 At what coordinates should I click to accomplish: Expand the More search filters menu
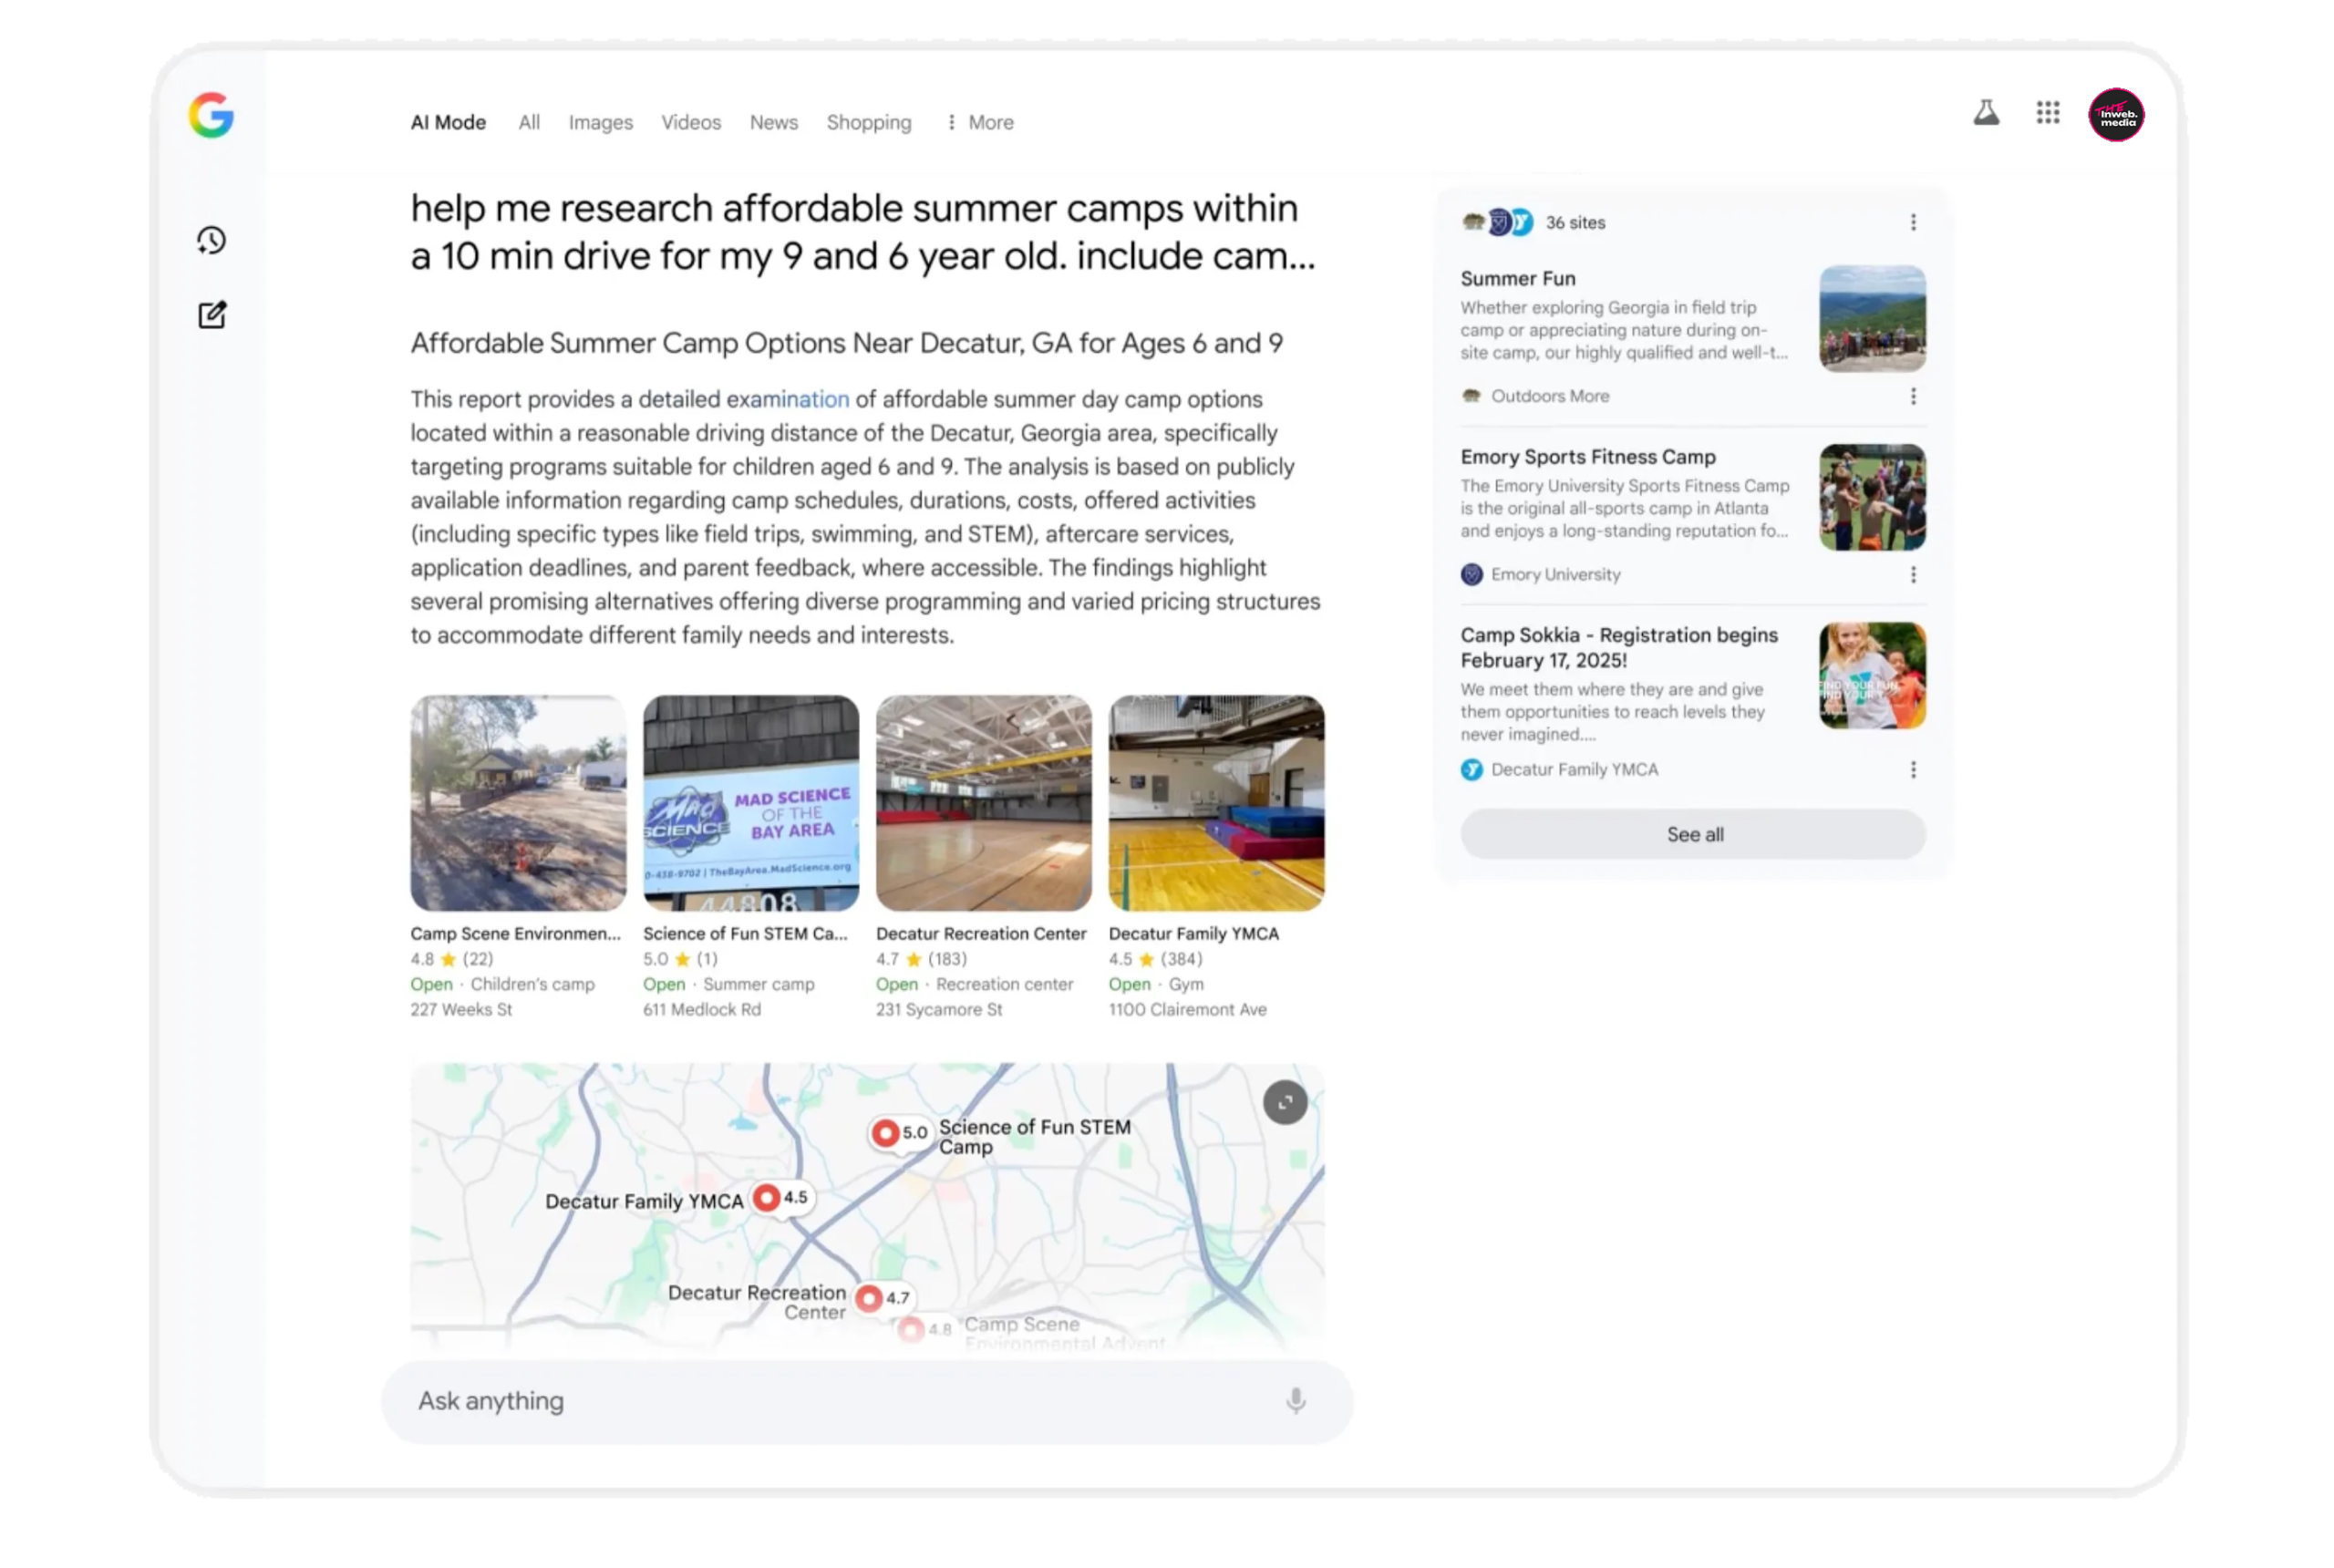tap(979, 122)
